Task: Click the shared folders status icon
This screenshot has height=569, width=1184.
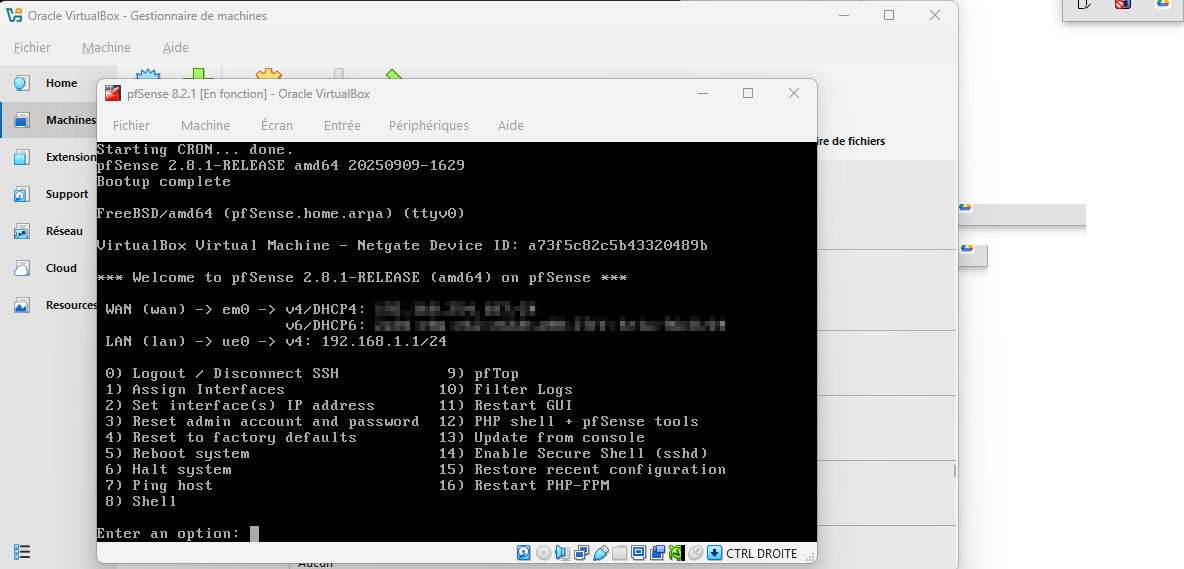Action: [x=619, y=553]
